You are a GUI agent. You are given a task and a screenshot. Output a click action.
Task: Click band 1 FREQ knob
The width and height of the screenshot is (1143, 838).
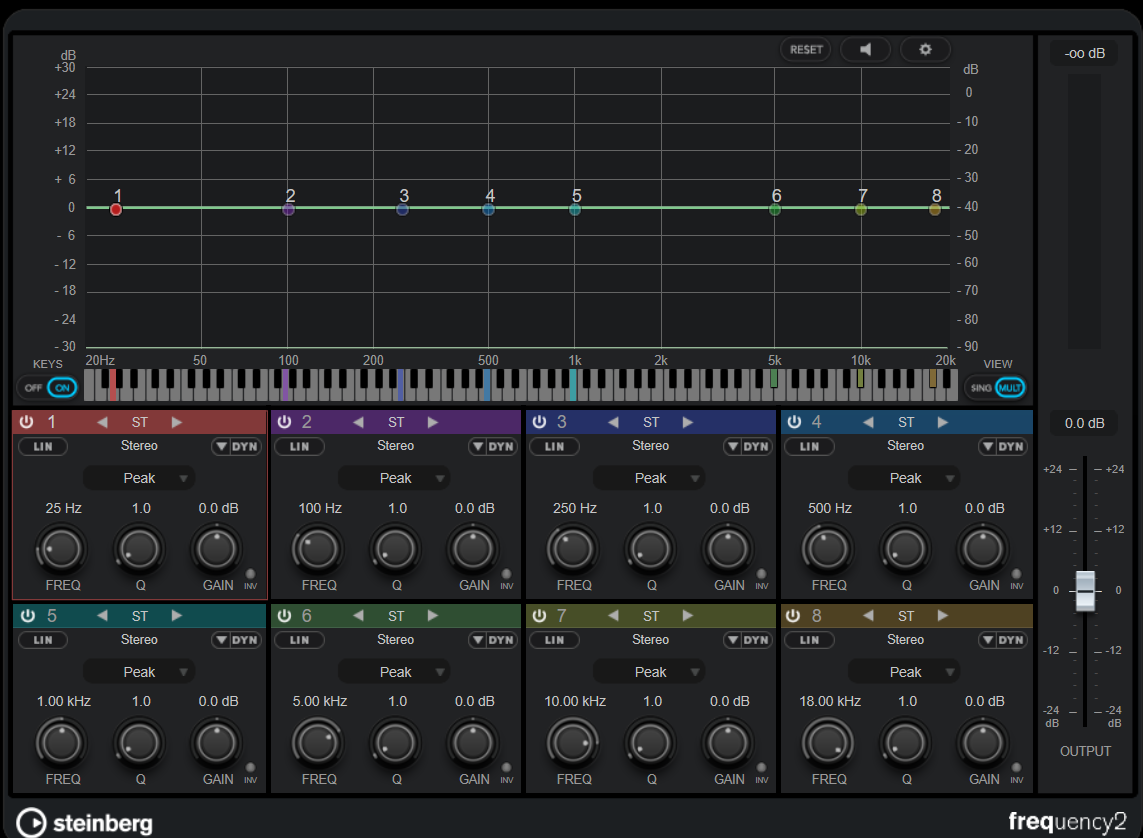pos(61,549)
